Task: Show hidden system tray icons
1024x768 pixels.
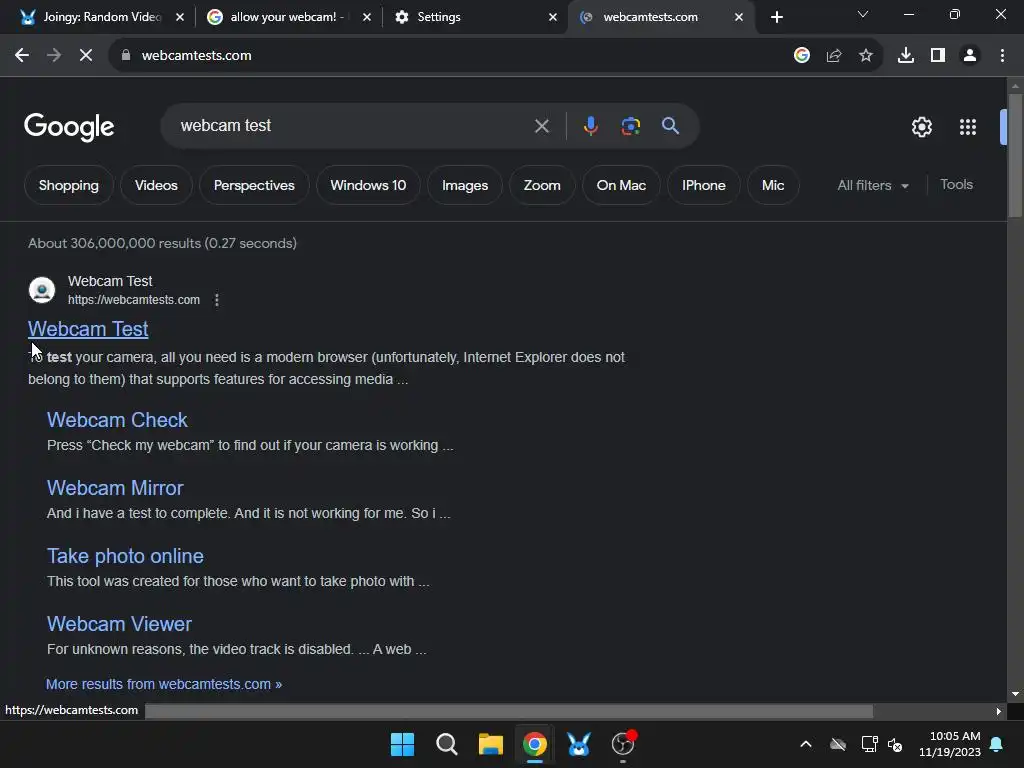Action: click(x=806, y=744)
